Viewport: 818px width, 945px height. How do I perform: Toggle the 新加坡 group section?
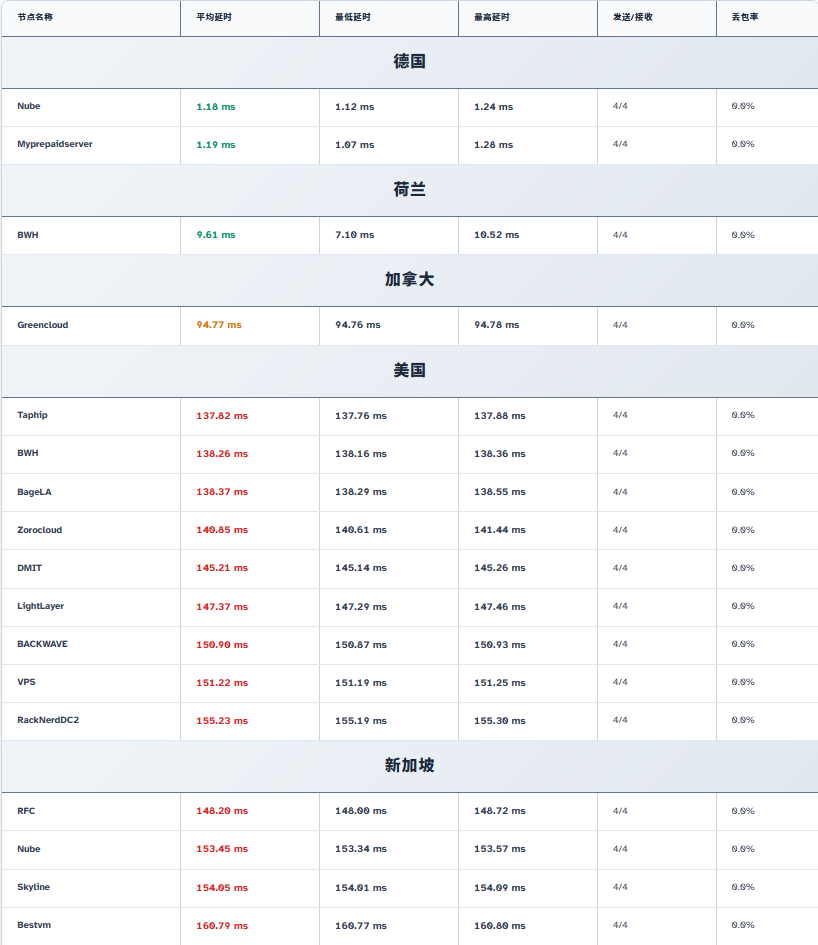pos(409,766)
